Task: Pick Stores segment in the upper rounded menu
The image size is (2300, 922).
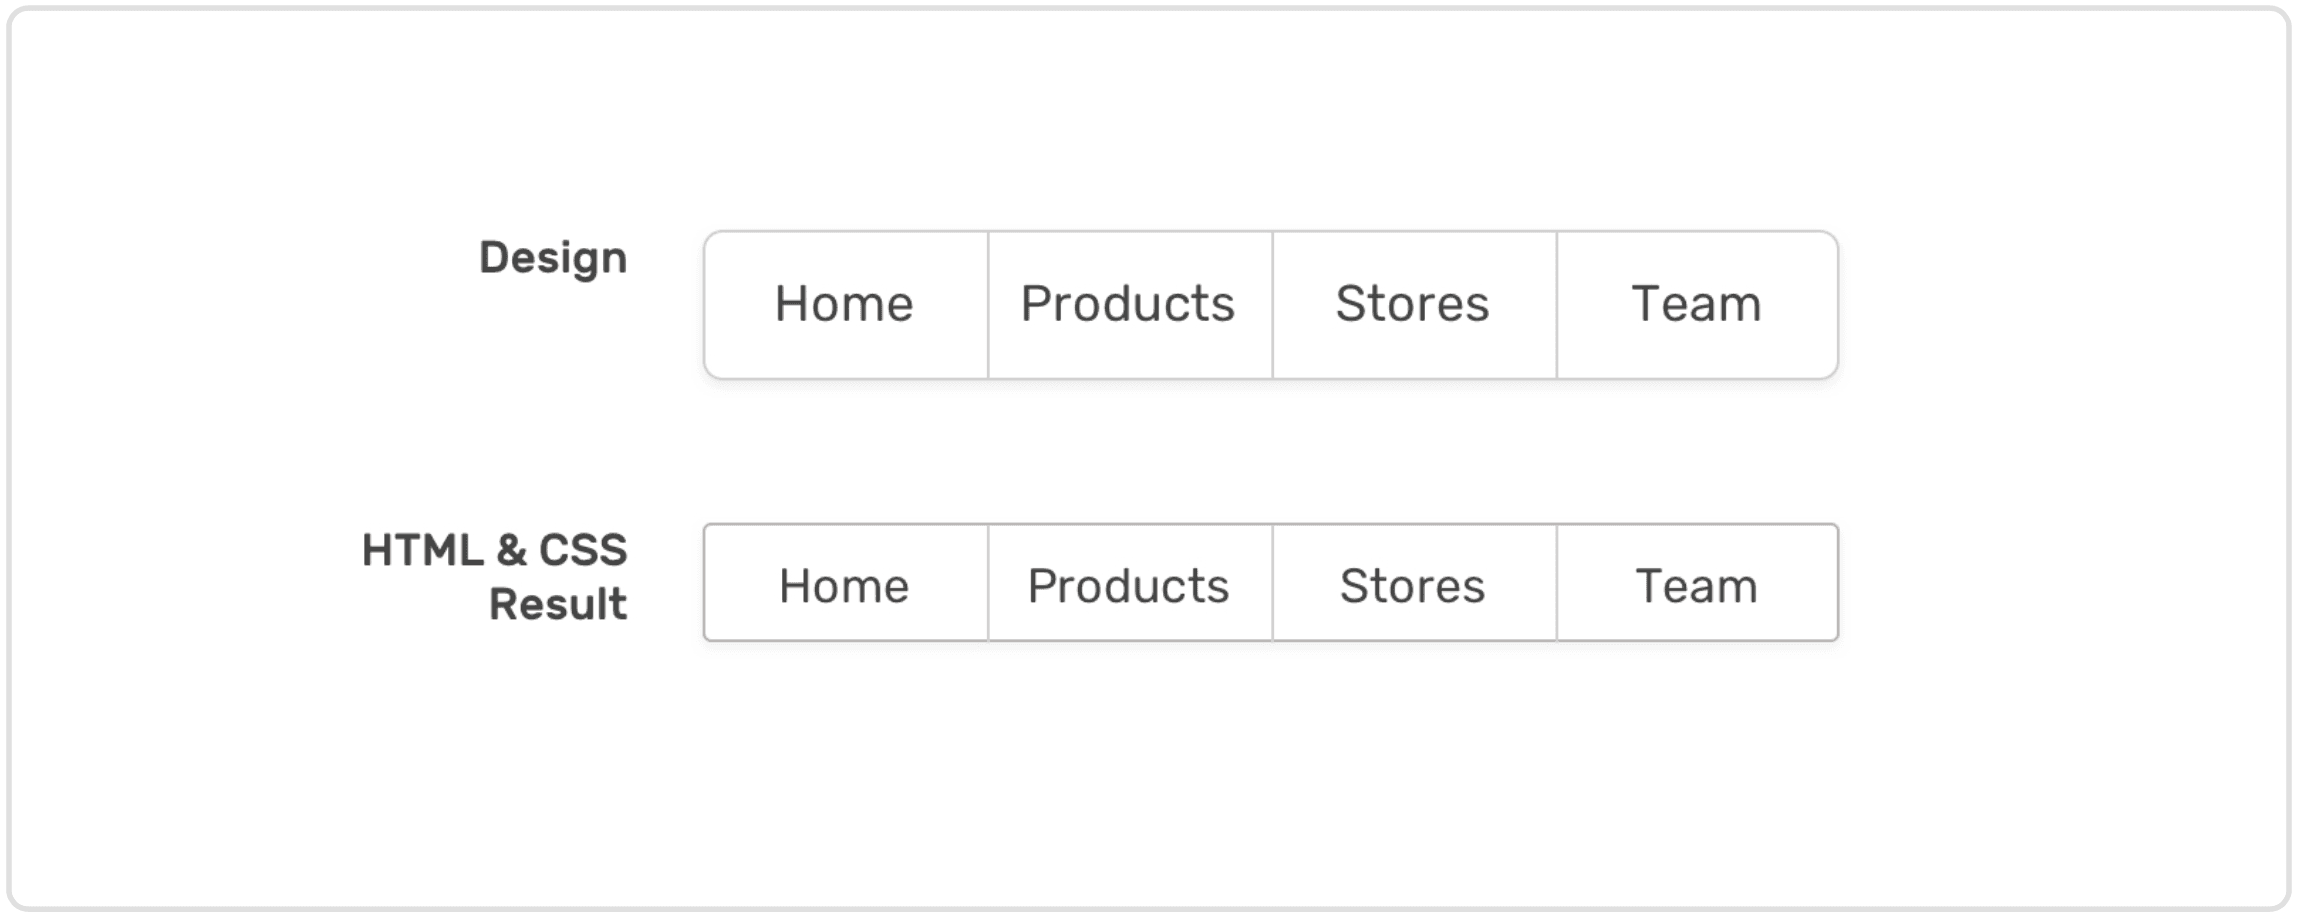Action: (1412, 304)
